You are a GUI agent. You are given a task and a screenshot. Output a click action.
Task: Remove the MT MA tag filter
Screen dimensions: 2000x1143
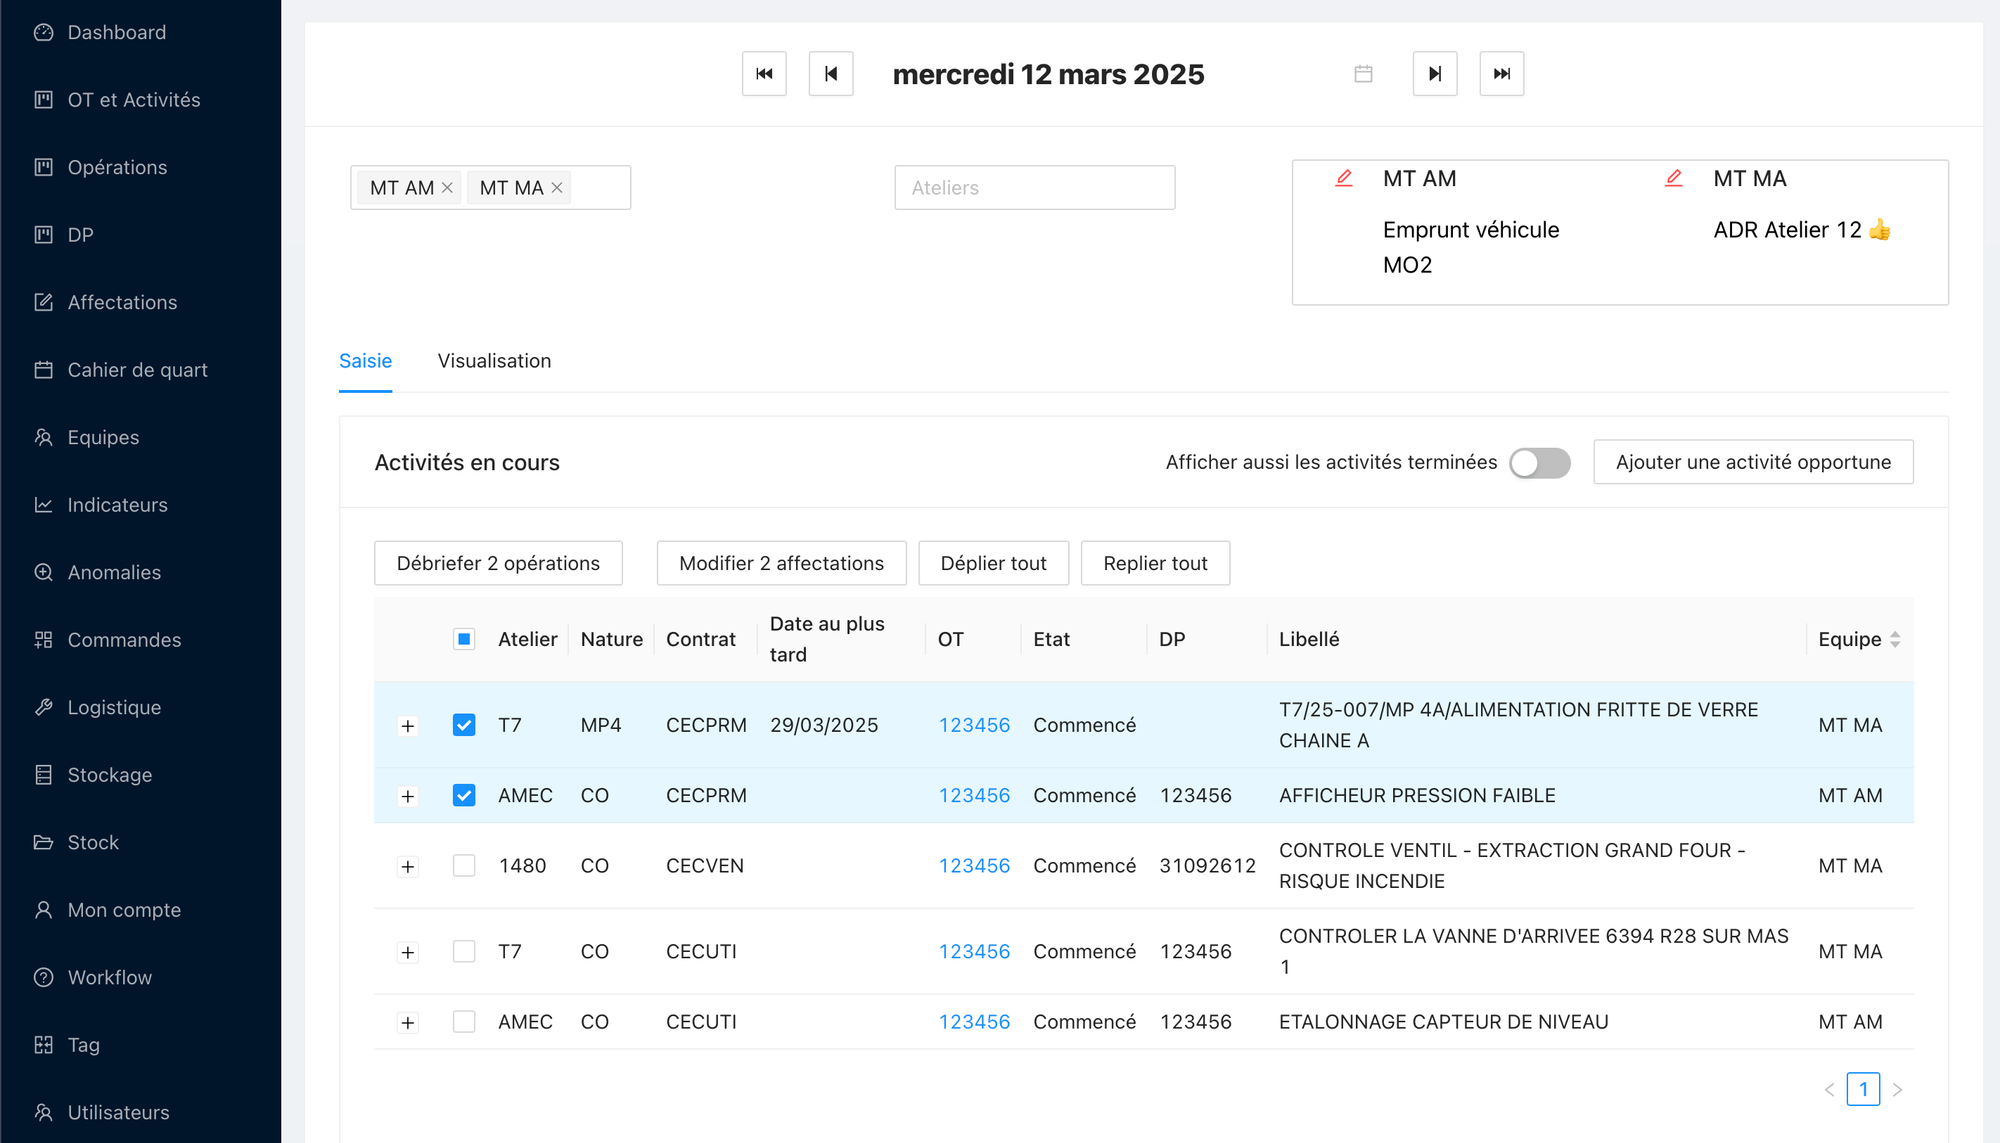[x=557, y=188]
